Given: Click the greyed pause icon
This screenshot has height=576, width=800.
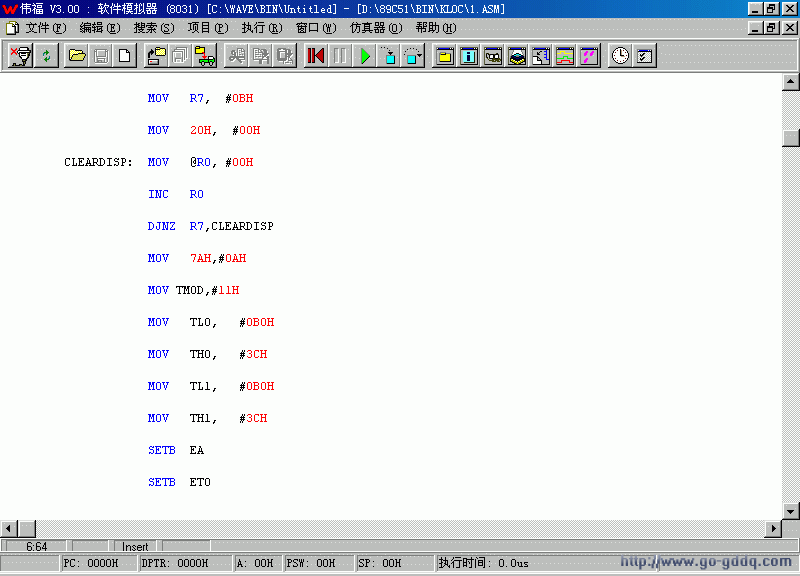Looking at the screenshot, I should tap(340, 56).
